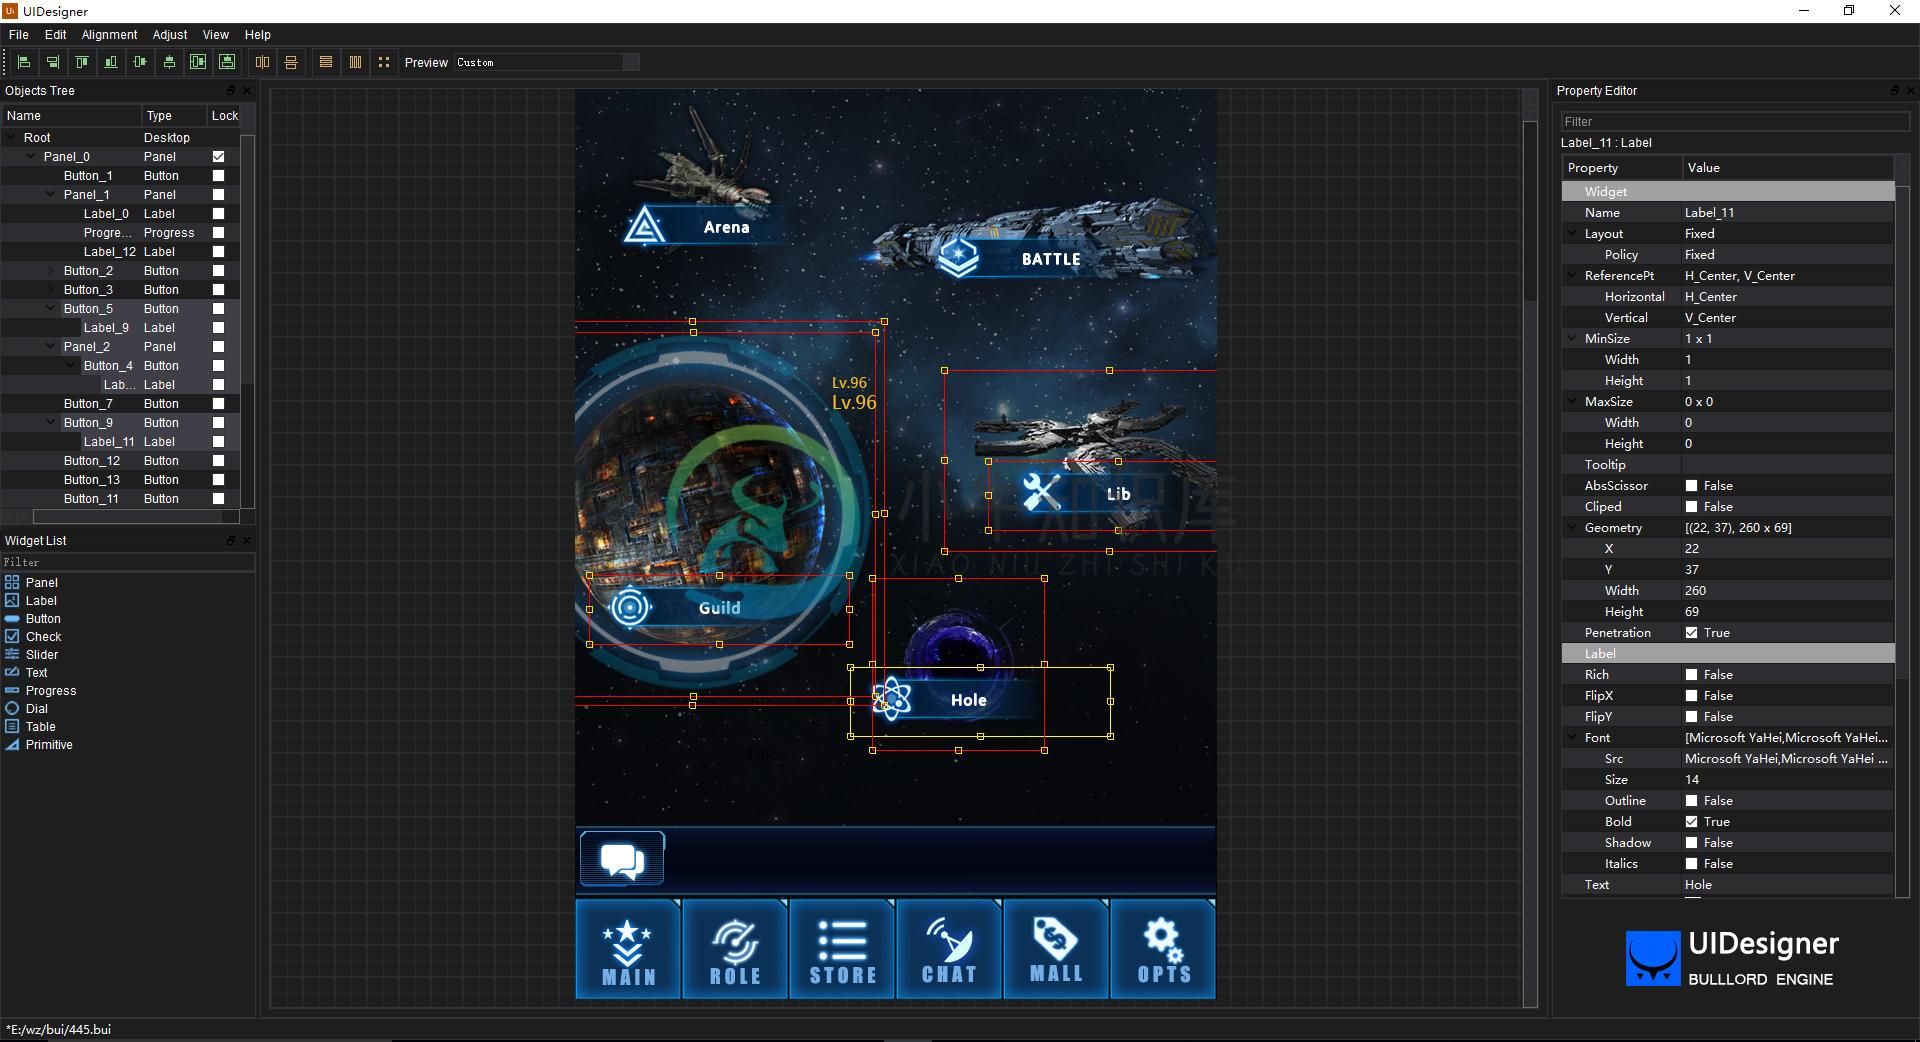
Task: Lock the Label_11 row
Action: (x=218, y=441)
